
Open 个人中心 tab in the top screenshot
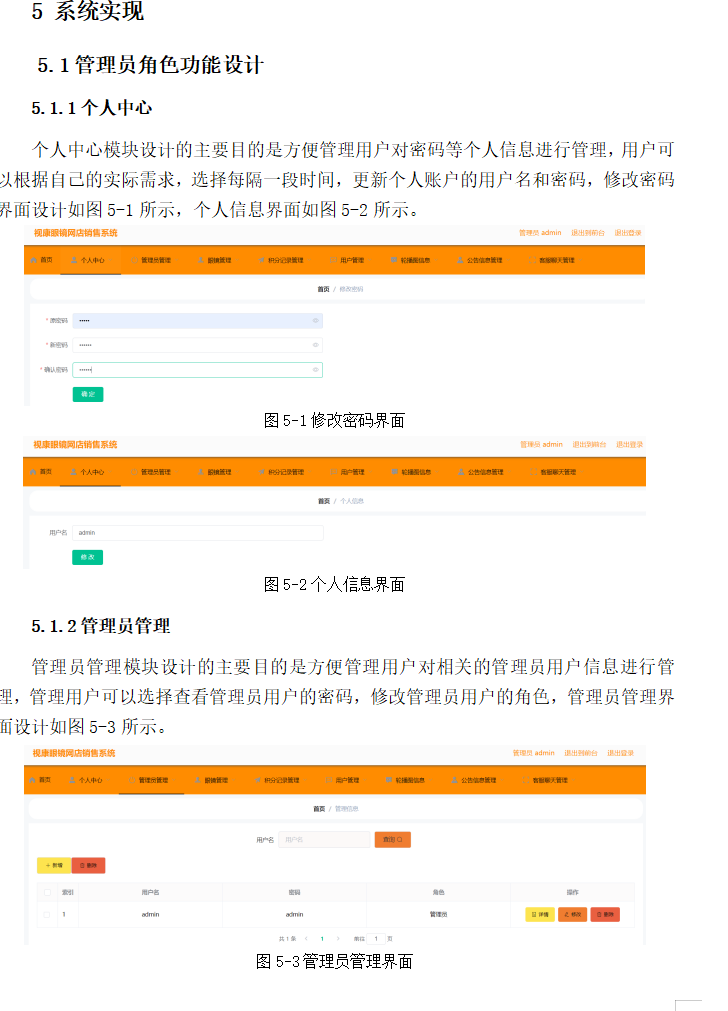pos(89,260)
